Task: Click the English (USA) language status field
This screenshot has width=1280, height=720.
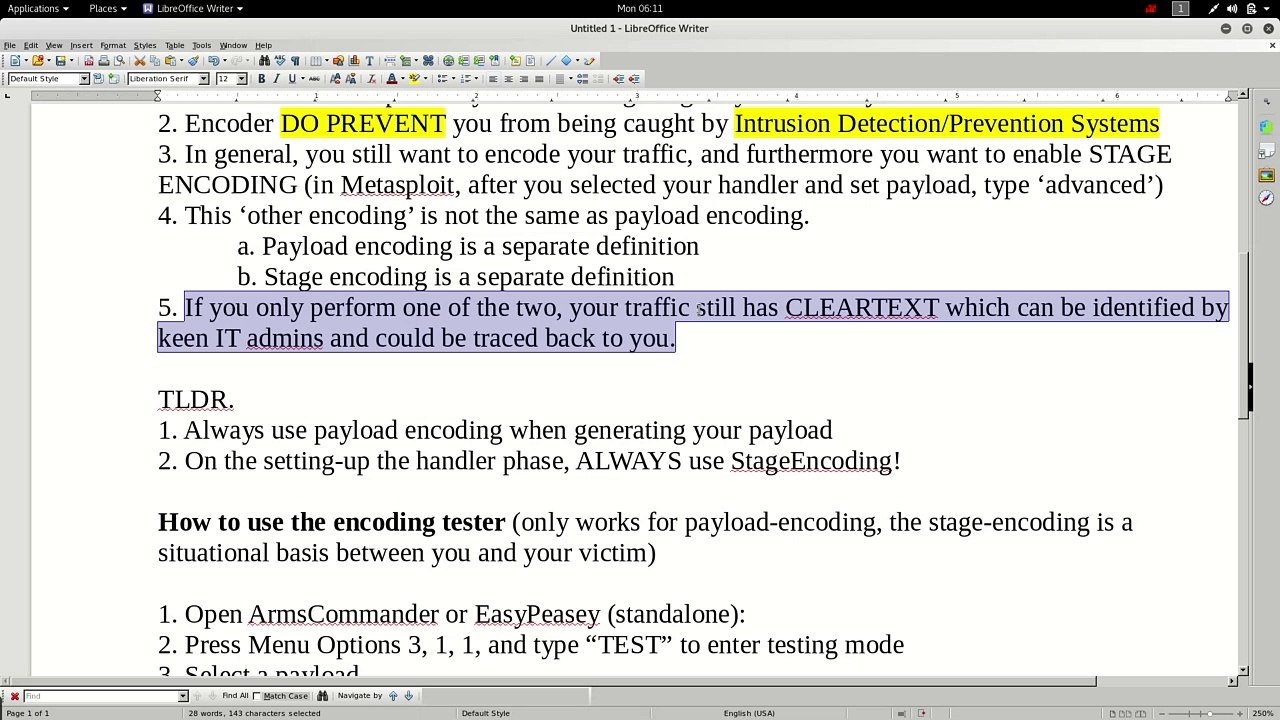Action: pyautogui.click(x=749, y=713)
